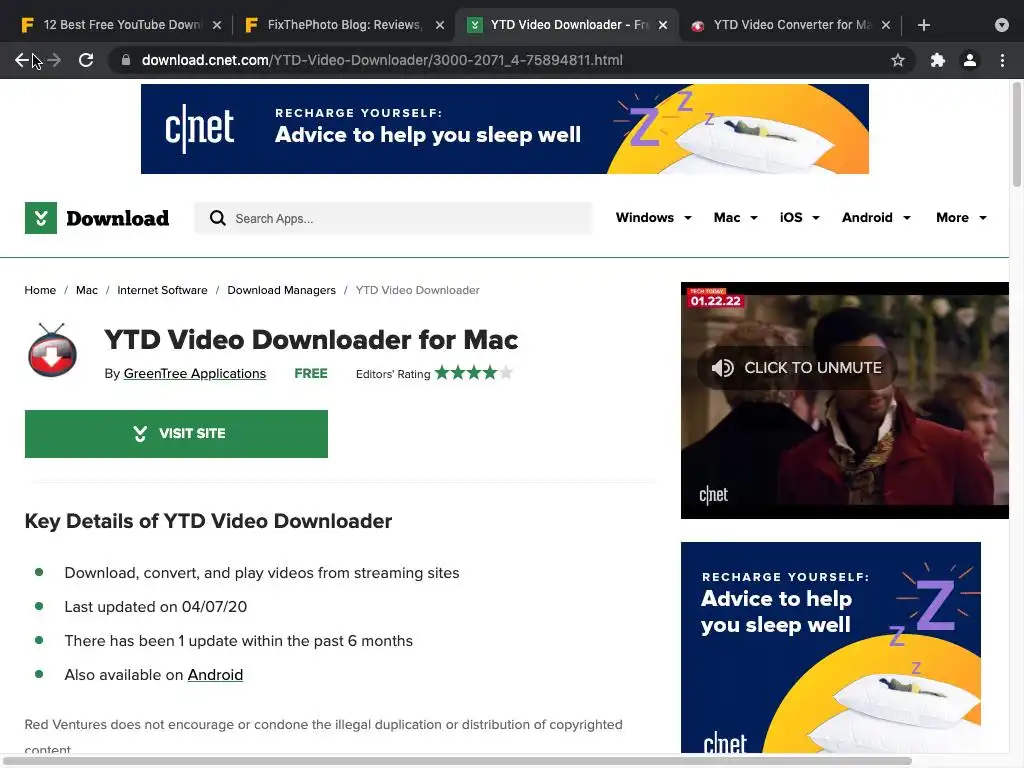The height and width of the screenshot is (768, 1024).
Task: Click 'Last updated on 04/07/20' text
Action: [155, 607]
